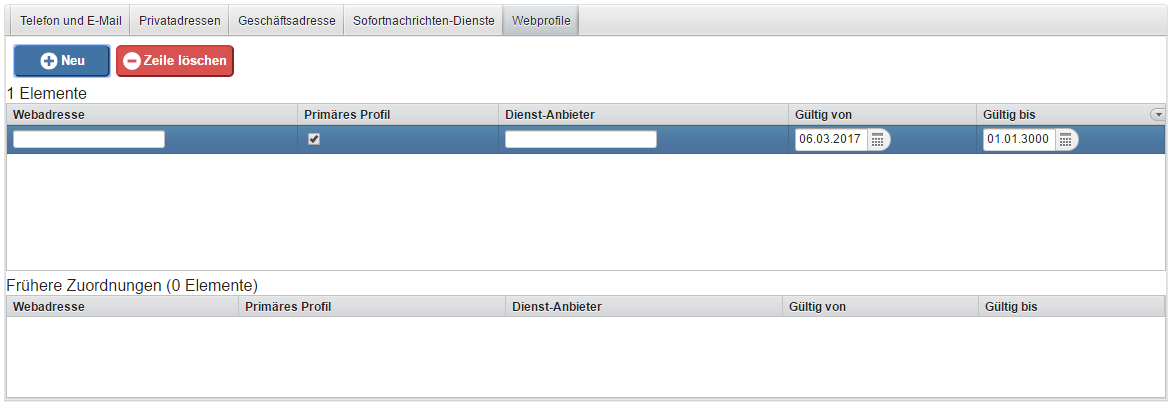Click the Zeile löschen button

[175, 61]
